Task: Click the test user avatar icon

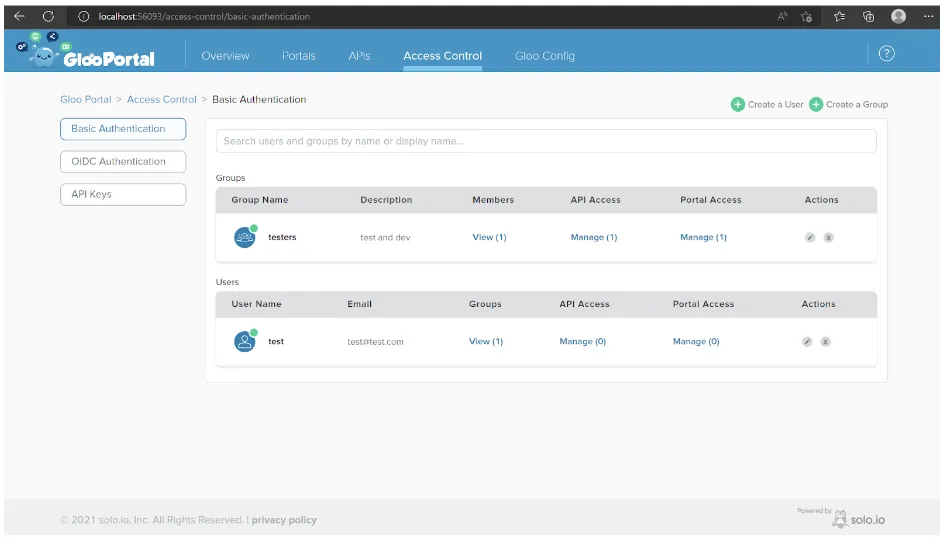Action: [245, 341]
